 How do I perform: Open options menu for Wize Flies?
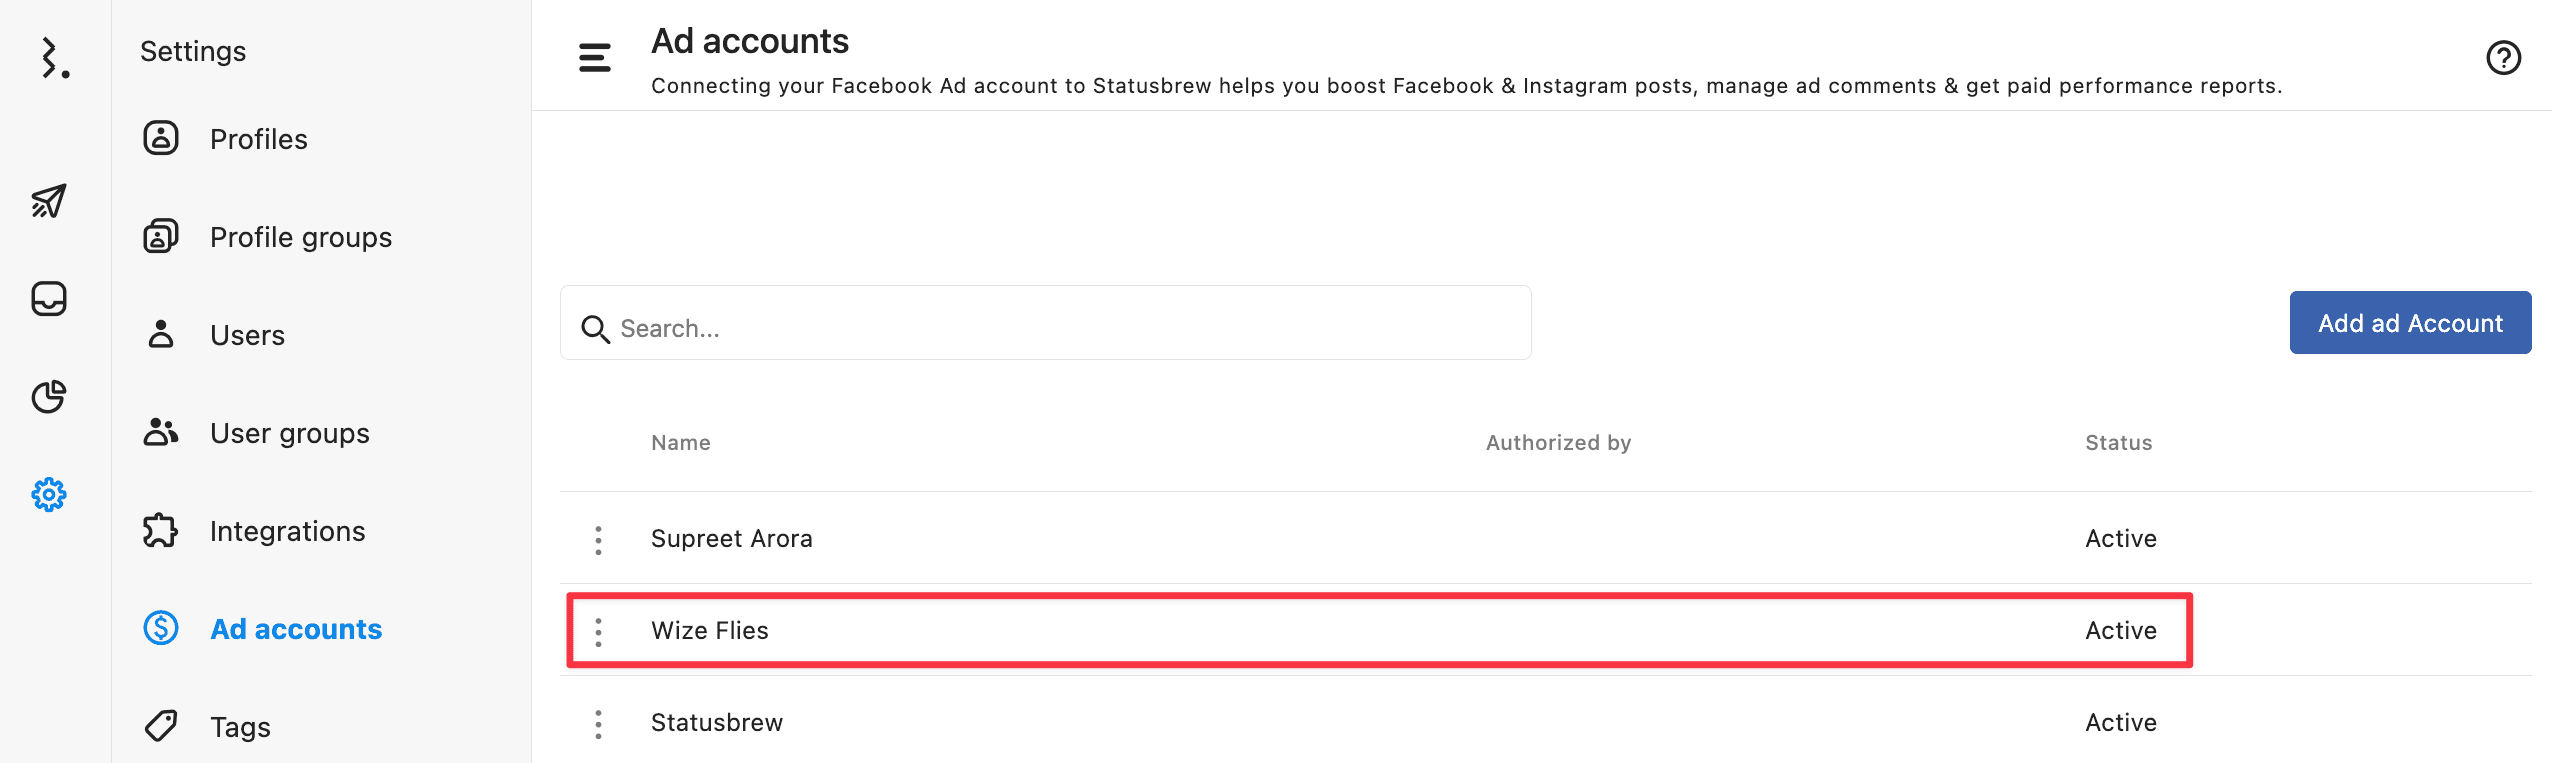point(598,632)
